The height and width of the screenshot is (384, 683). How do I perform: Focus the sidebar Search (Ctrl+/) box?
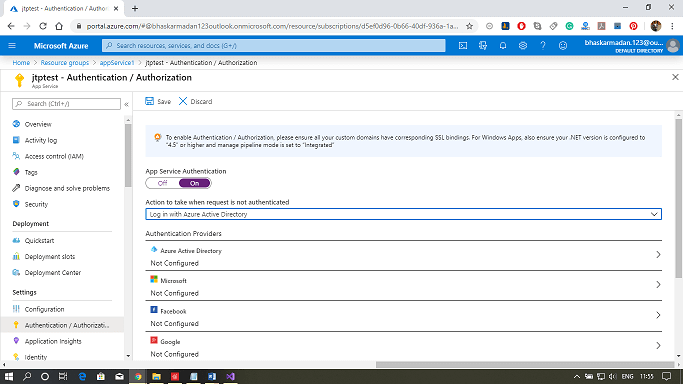coord(67,104)
